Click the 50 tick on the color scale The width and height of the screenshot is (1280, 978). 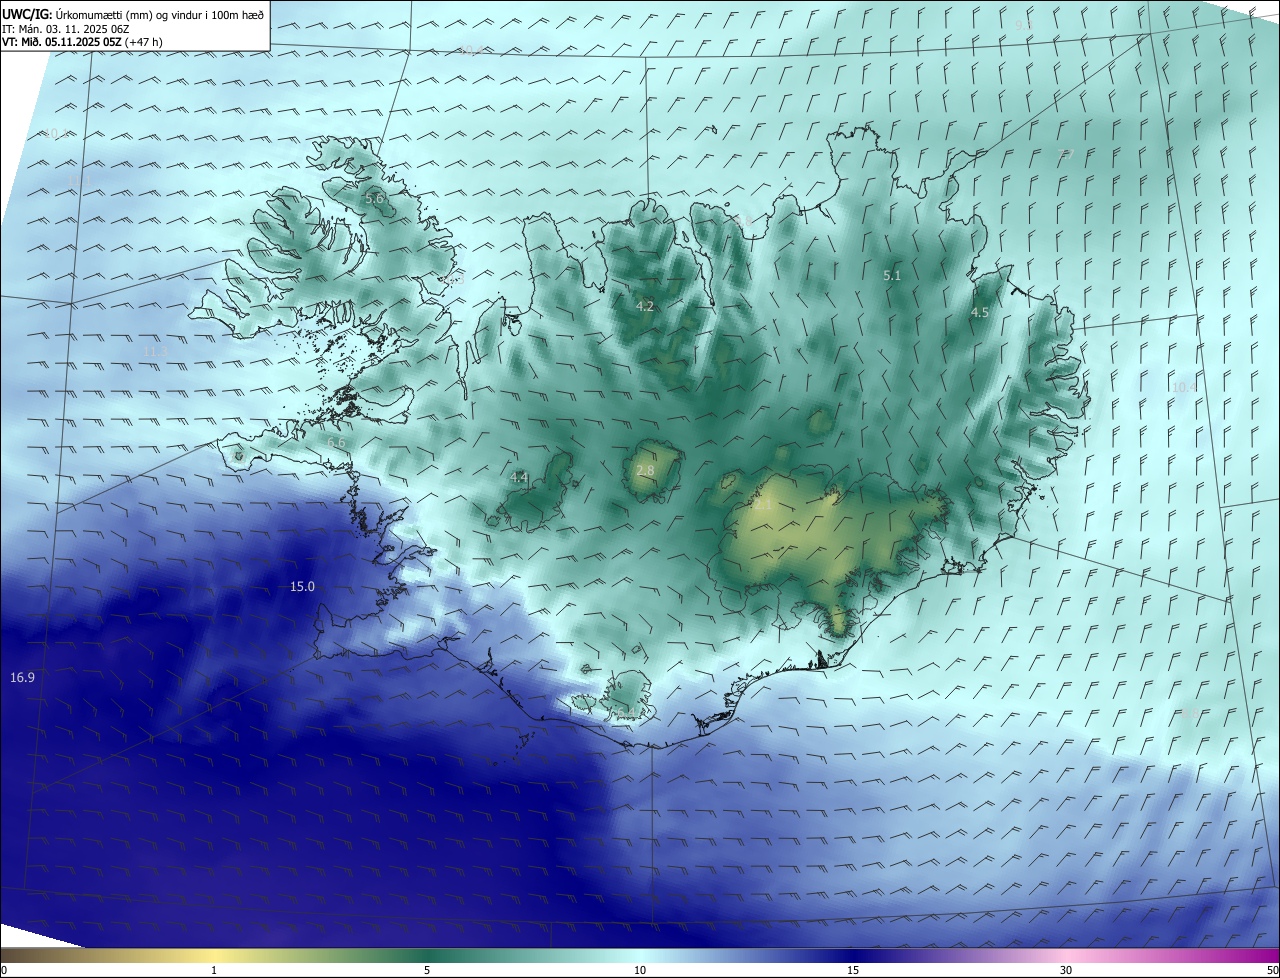(1272, 971)
